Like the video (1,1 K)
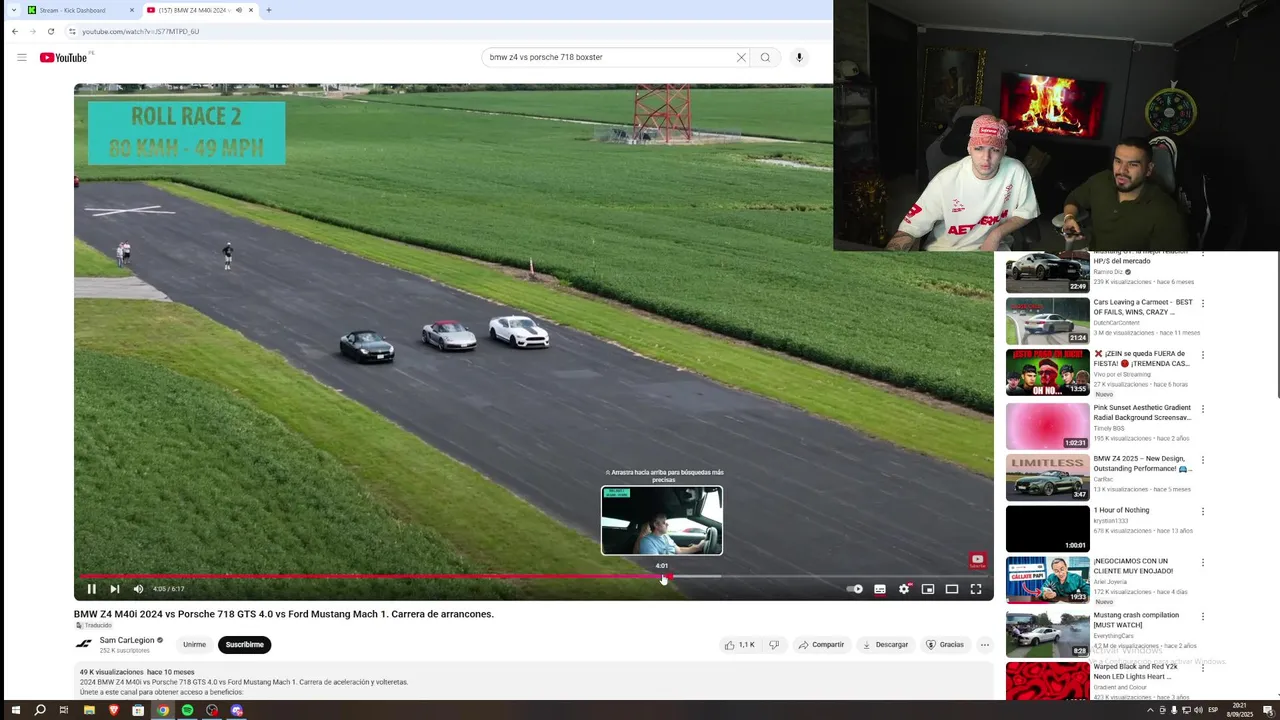 pos(740,645)
